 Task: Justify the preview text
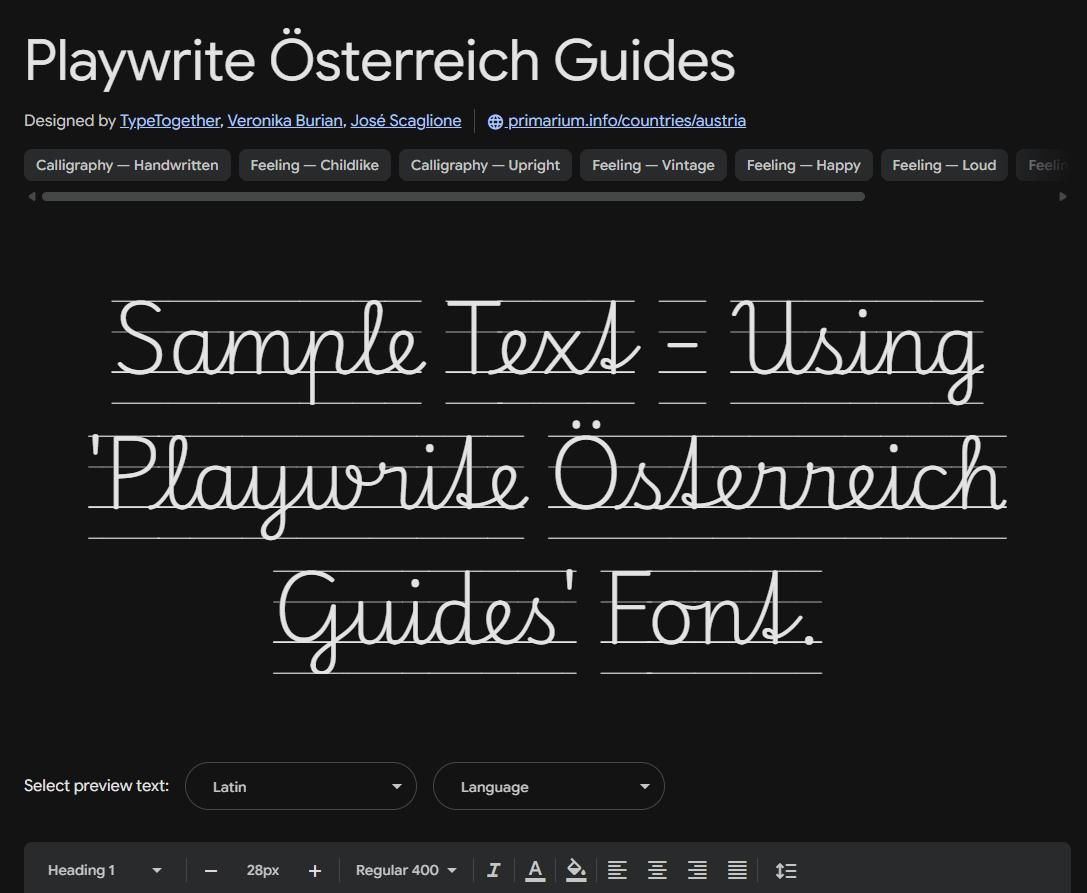click(737, 870)
